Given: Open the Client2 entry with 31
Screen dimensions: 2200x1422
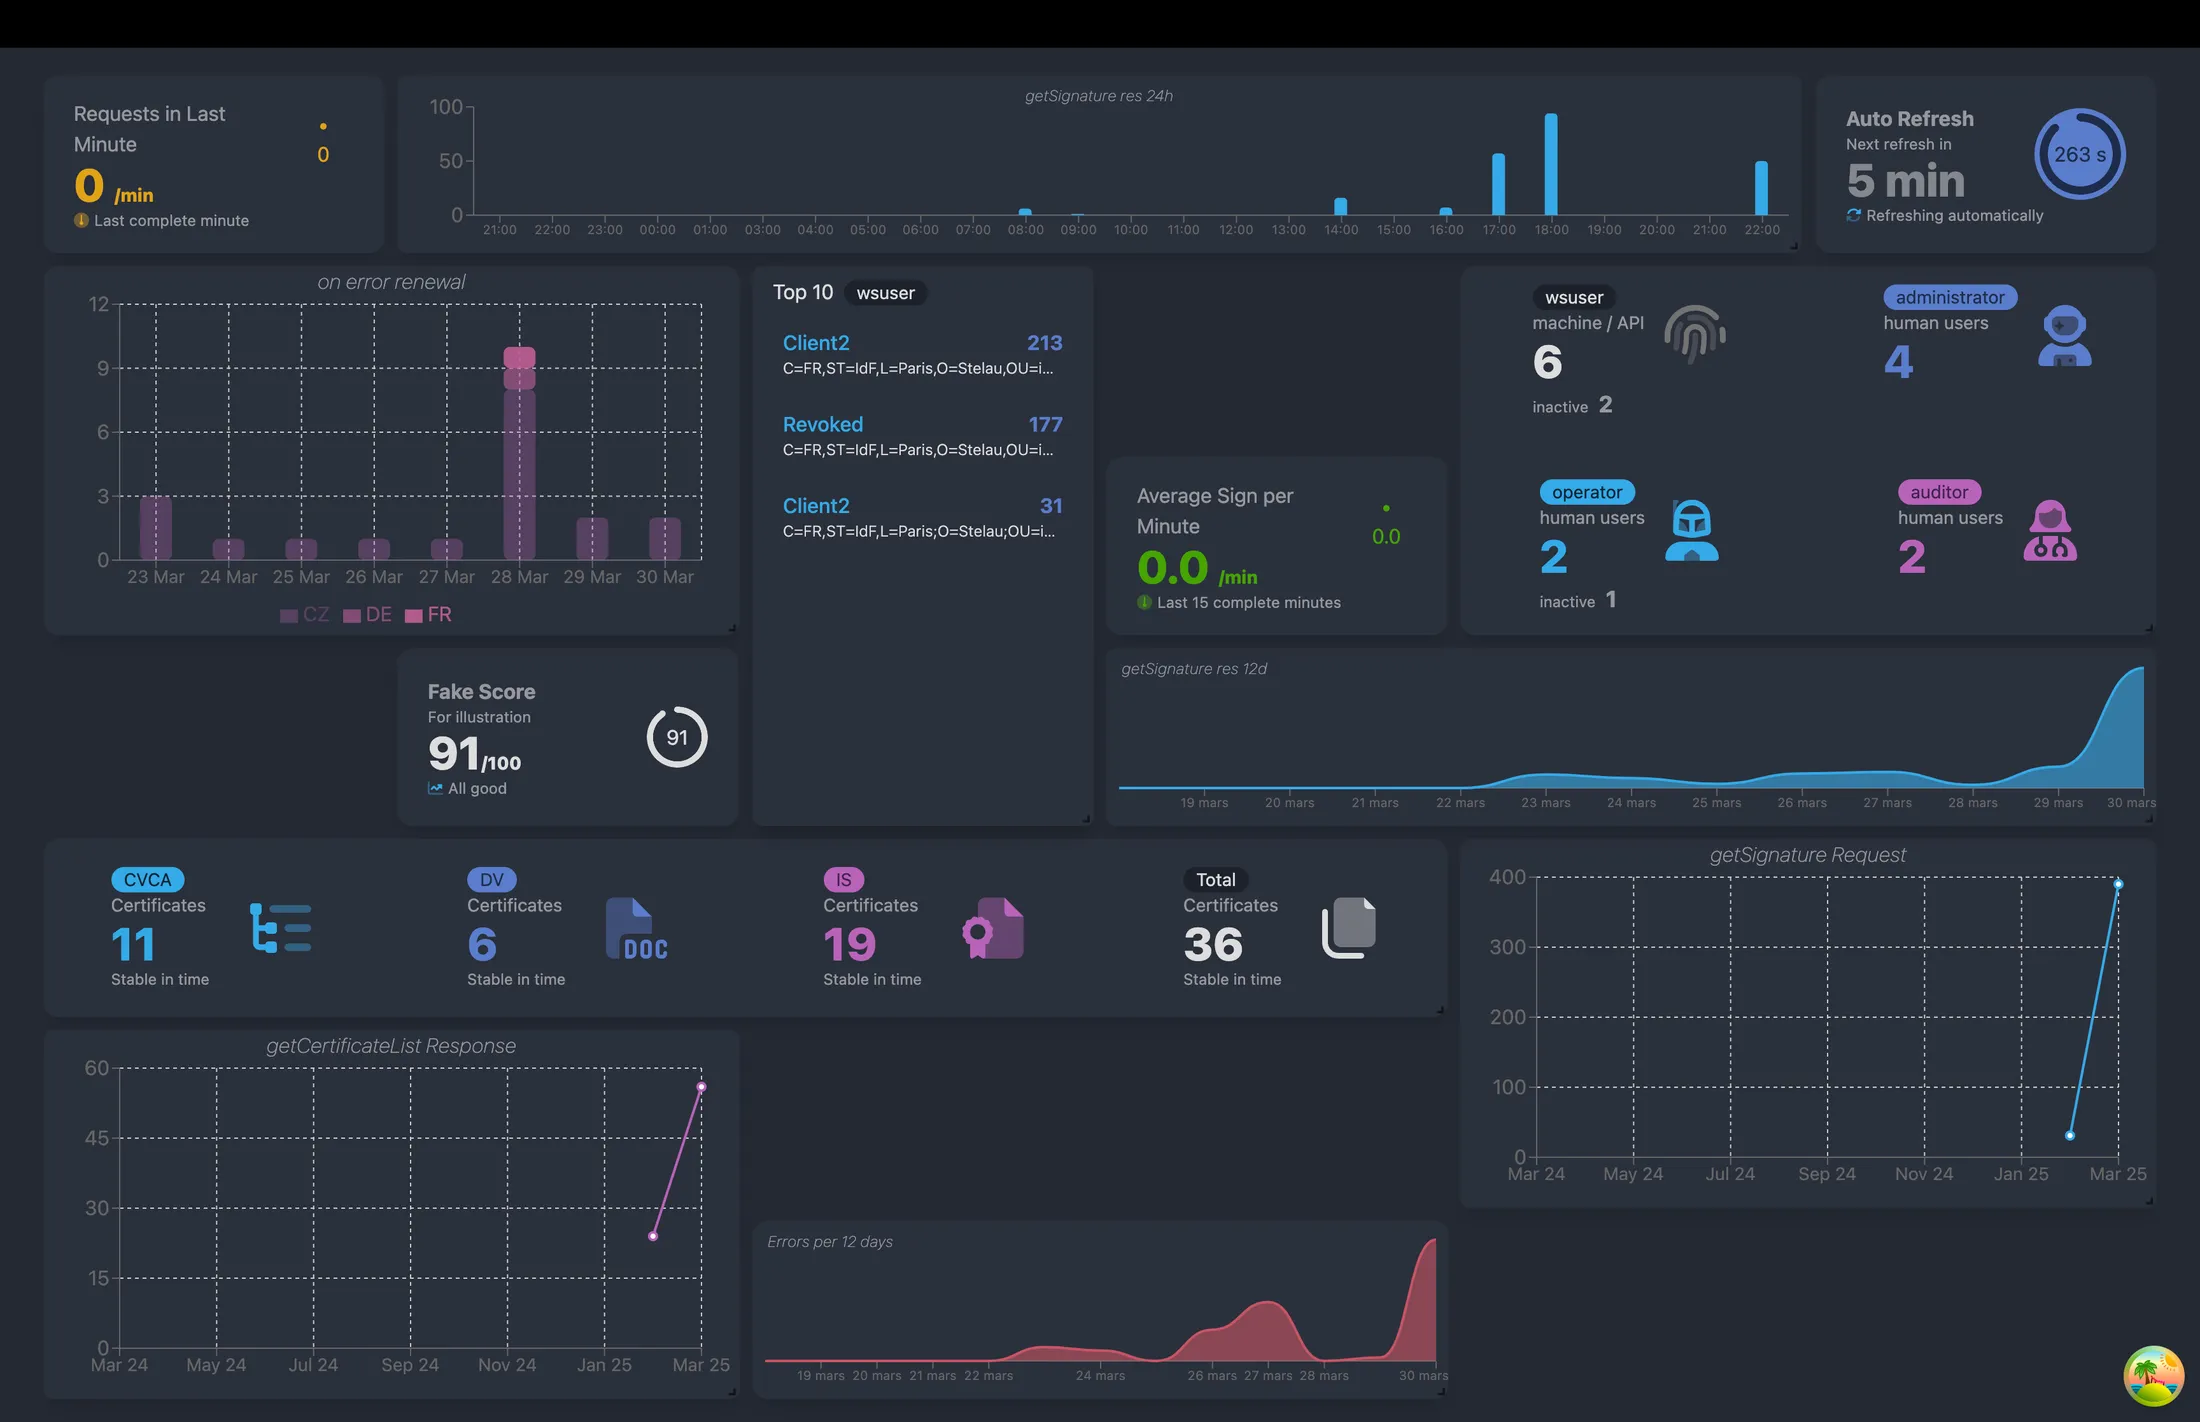Looking at the screenshot, I should pyautogui.click(x=922, y=517).
